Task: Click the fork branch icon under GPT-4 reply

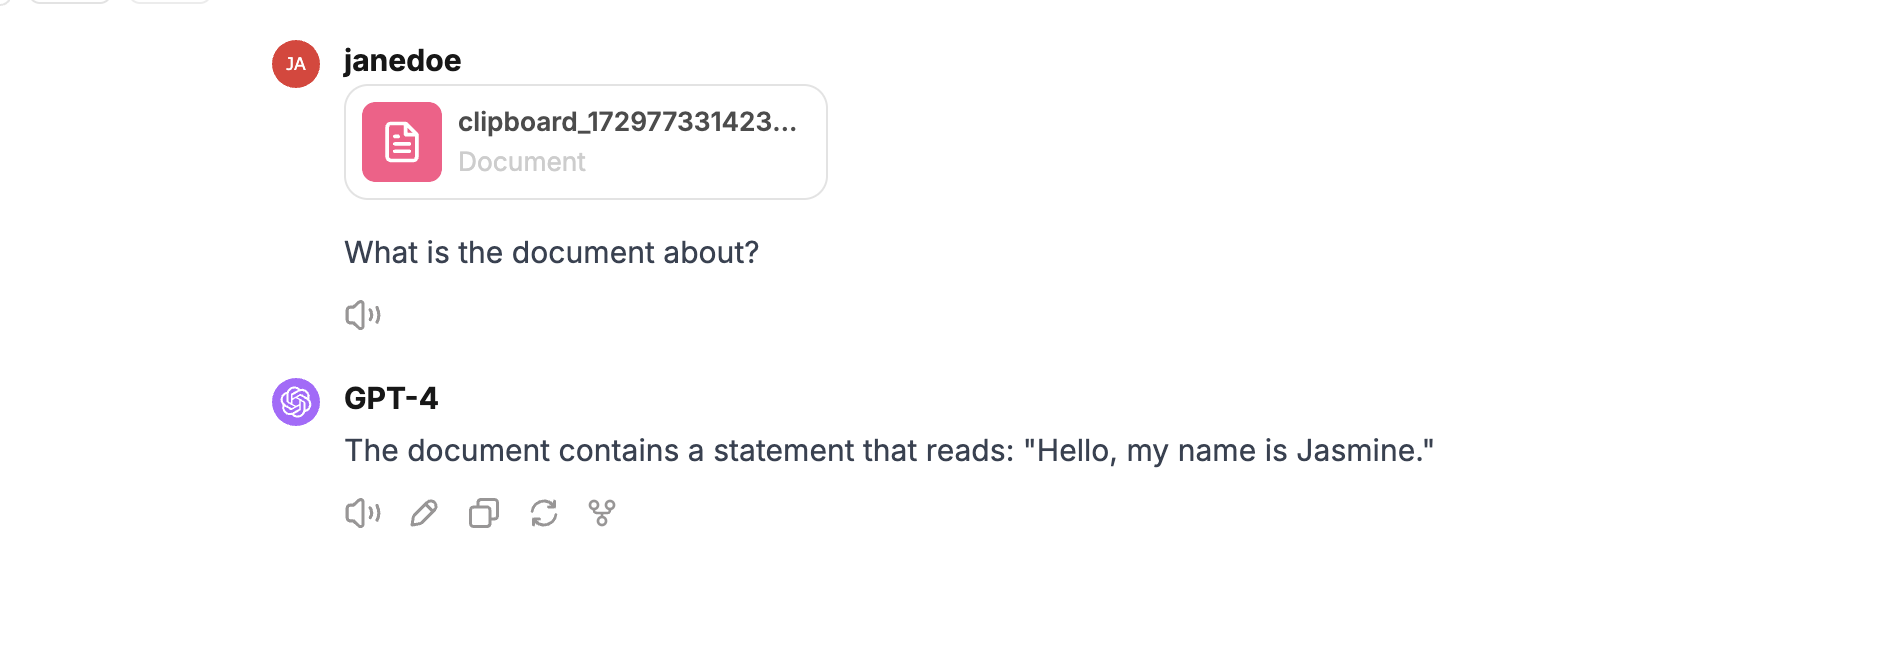Action: click(602, 513)
